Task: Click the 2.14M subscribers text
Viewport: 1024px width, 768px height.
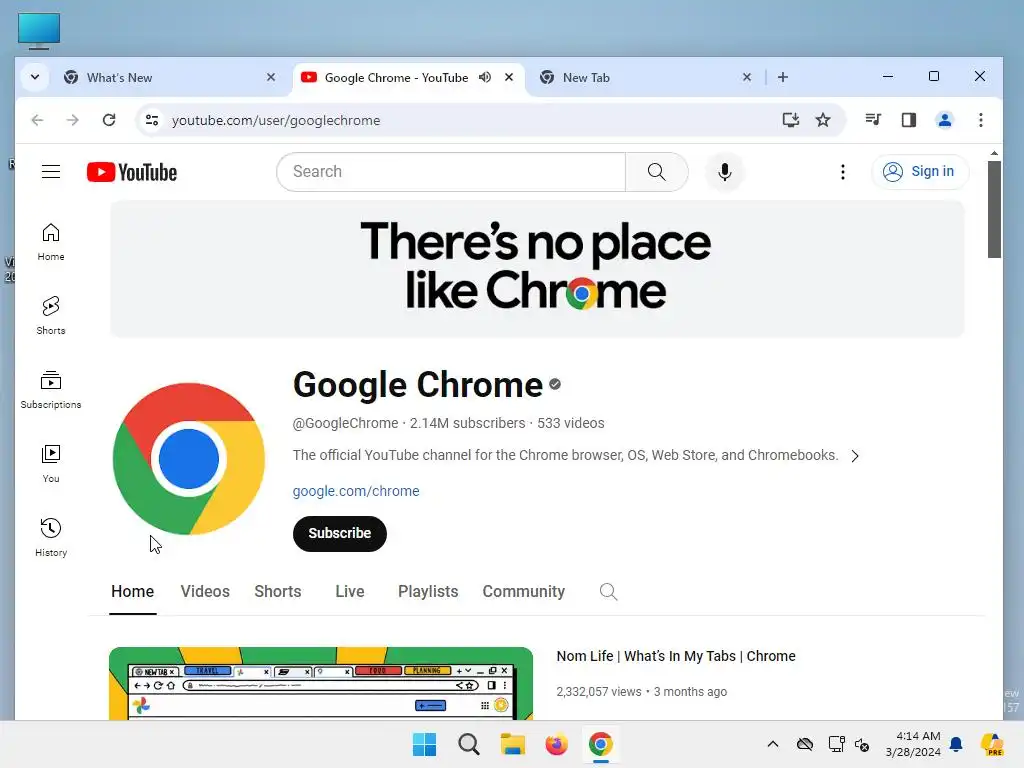Action: [x=468, y=423]
